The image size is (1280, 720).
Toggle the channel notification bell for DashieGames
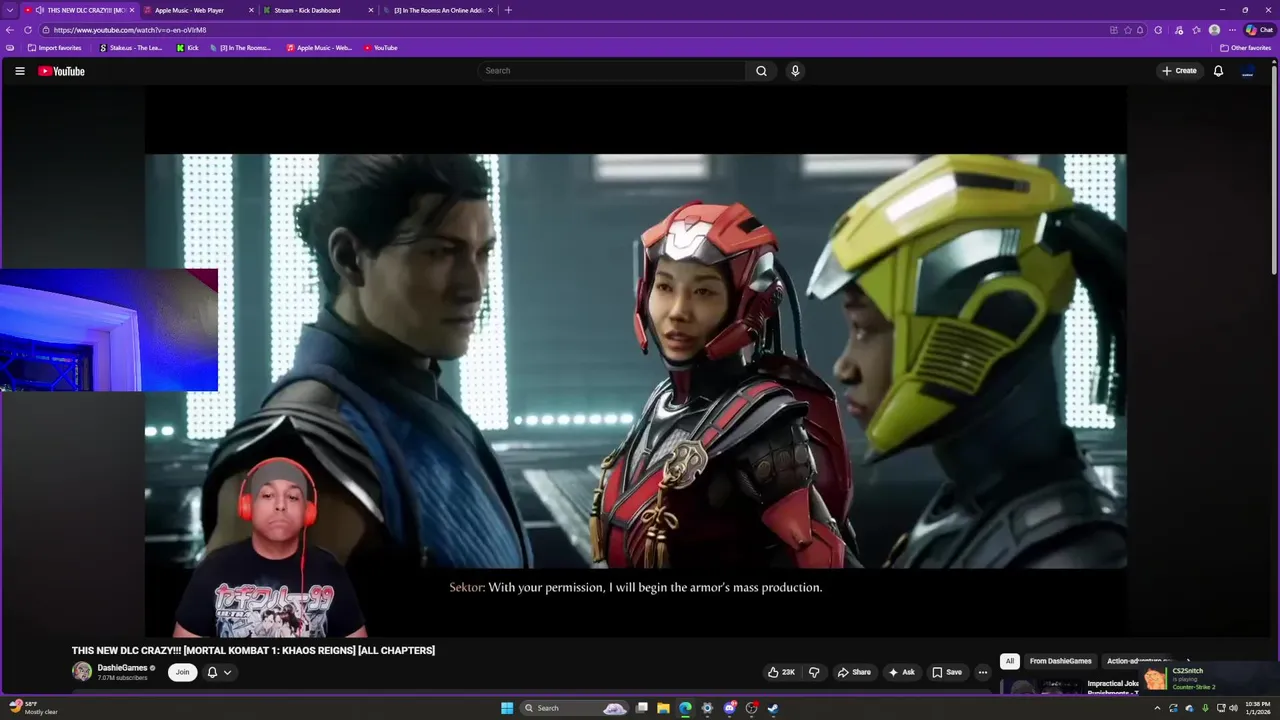(x=212, y=672)
